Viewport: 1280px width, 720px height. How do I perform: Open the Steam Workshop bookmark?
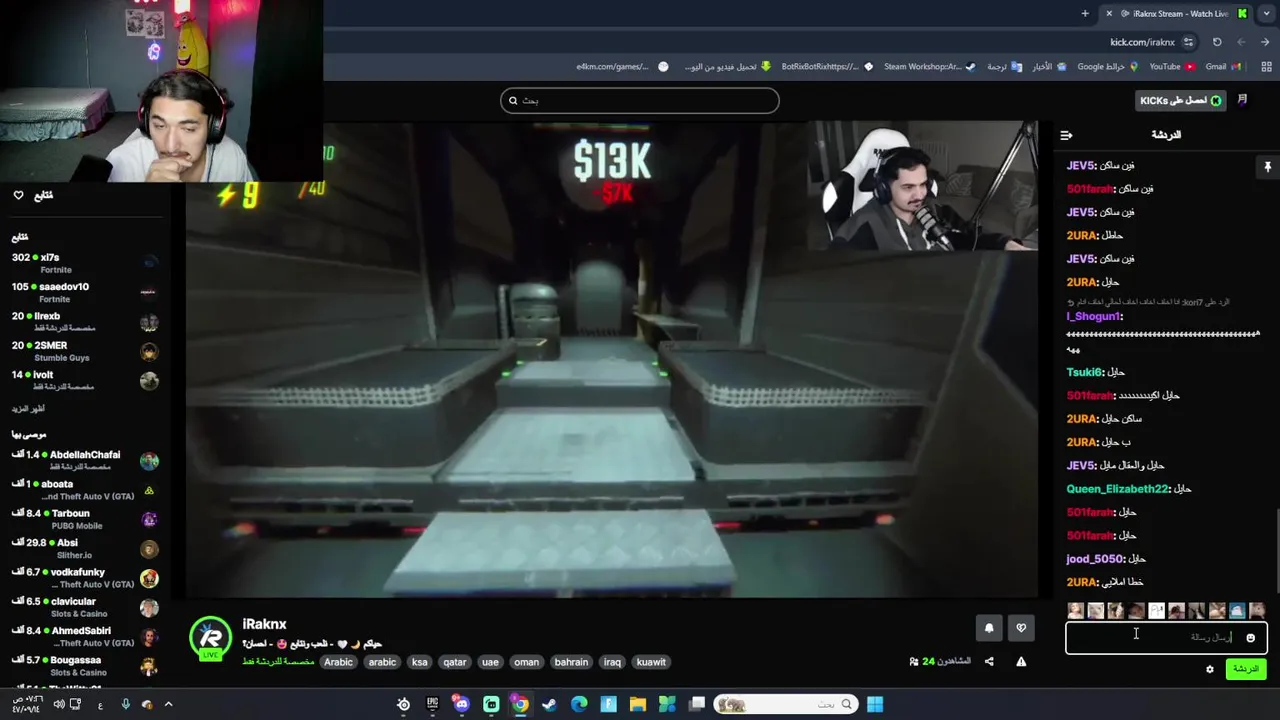click(x=929, y=66)
